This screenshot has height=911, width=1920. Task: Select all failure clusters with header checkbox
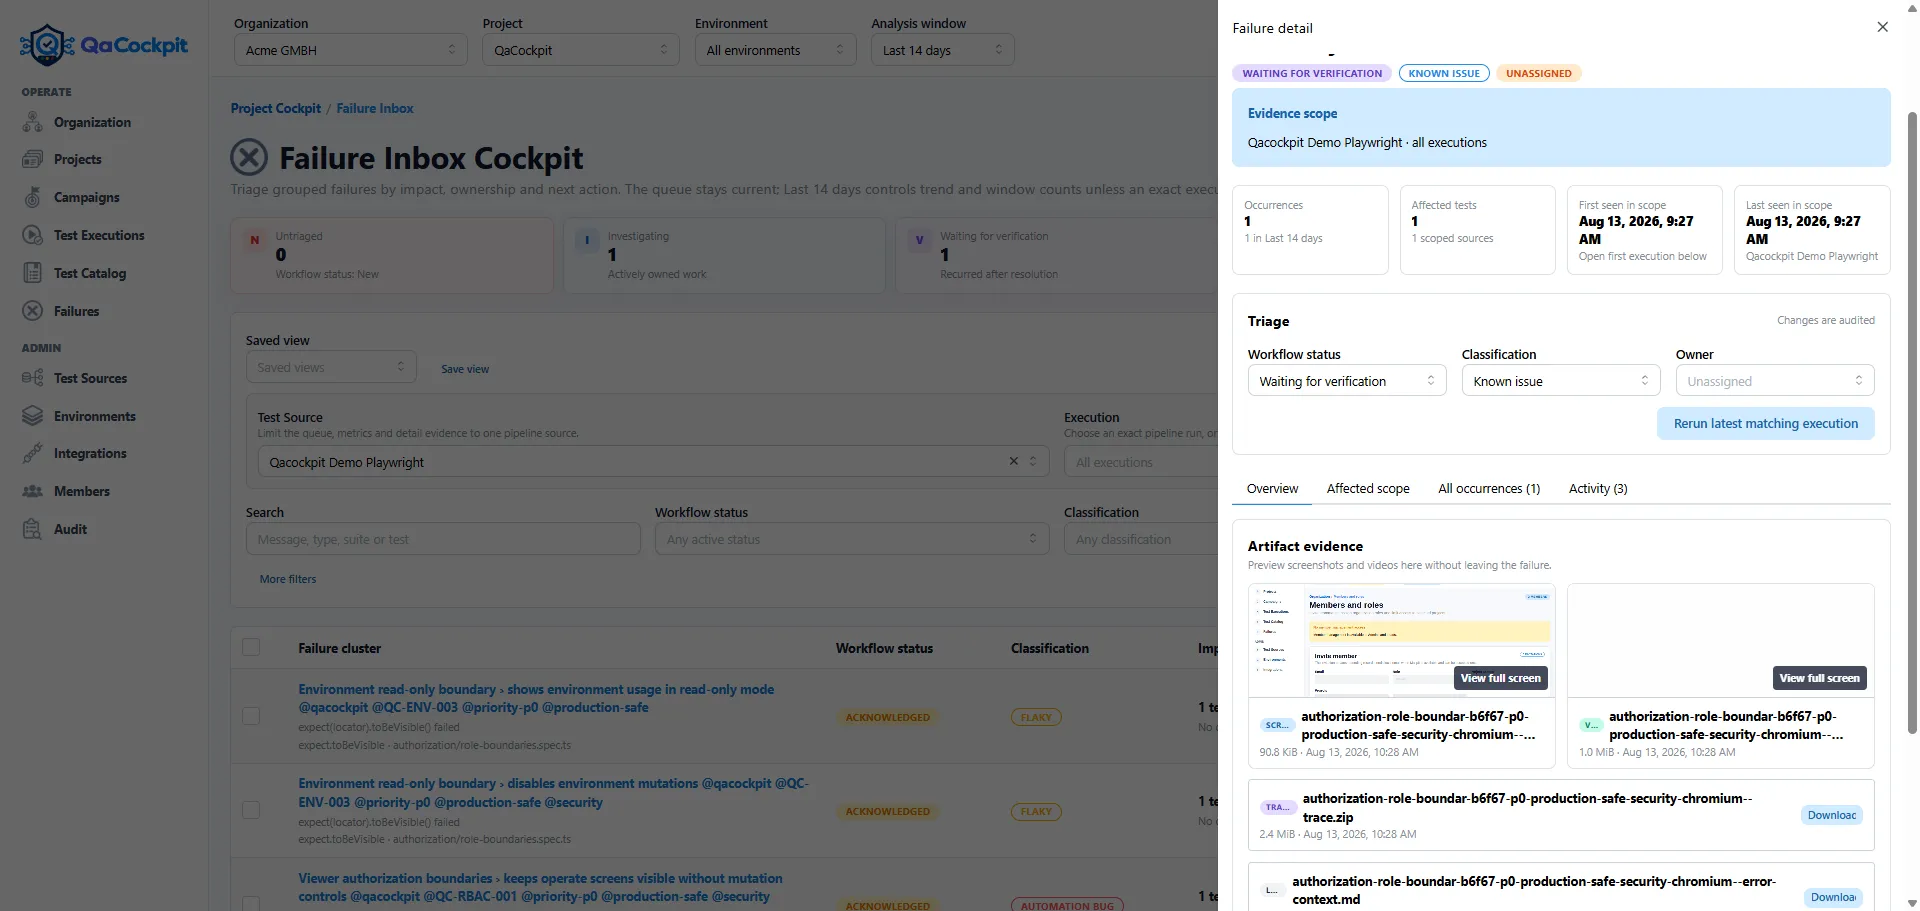[251, 648]
